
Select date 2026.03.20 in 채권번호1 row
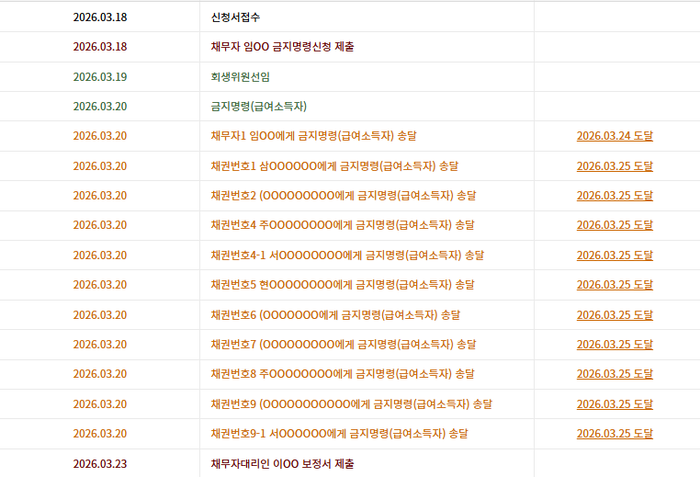click(x=100, y=166)
